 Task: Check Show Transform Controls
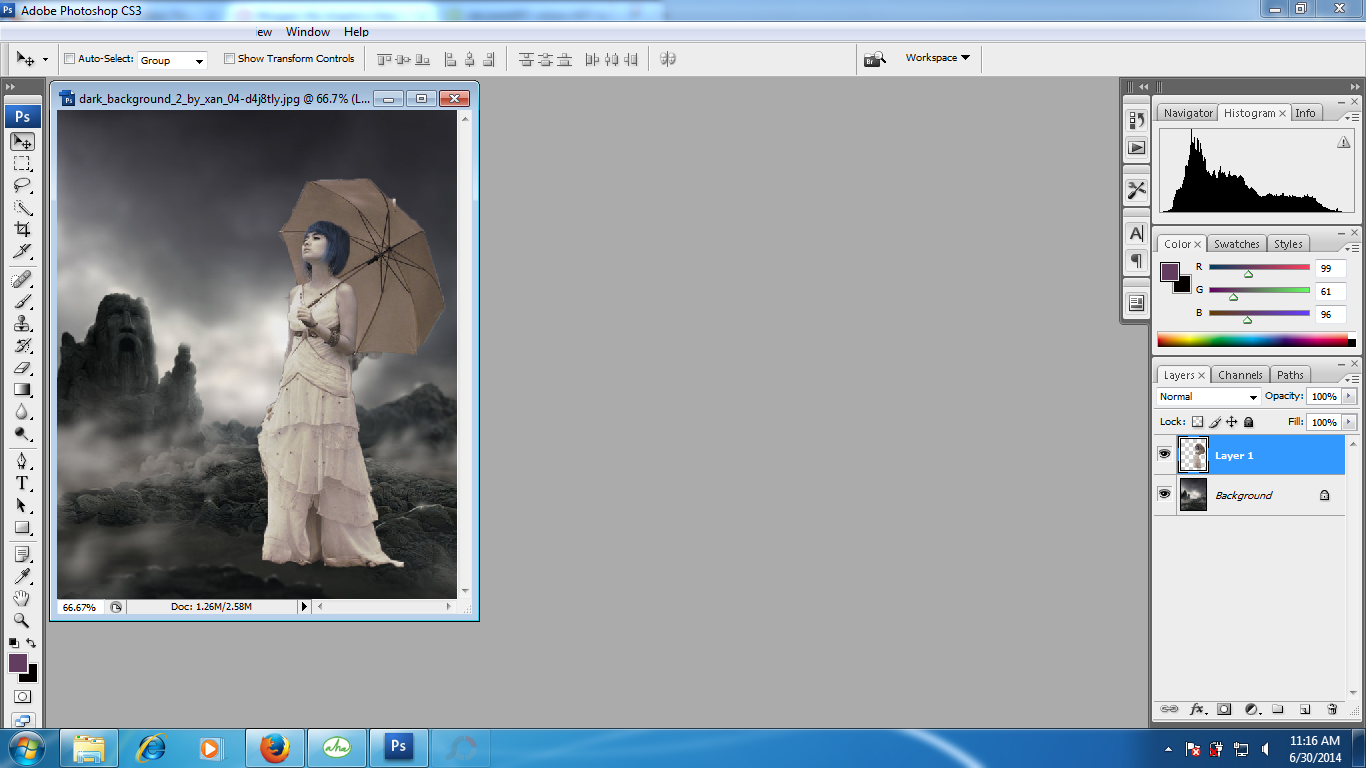click(230, 58)
